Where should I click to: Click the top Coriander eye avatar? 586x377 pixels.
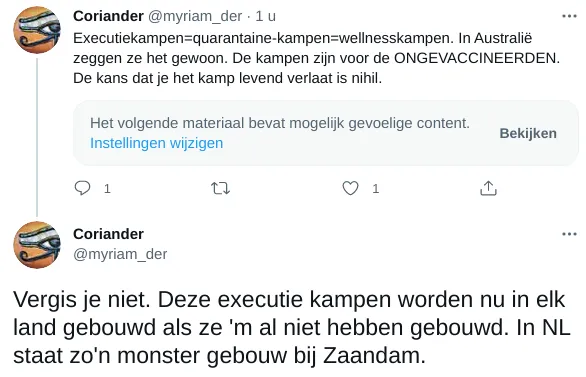coord(37,30)
